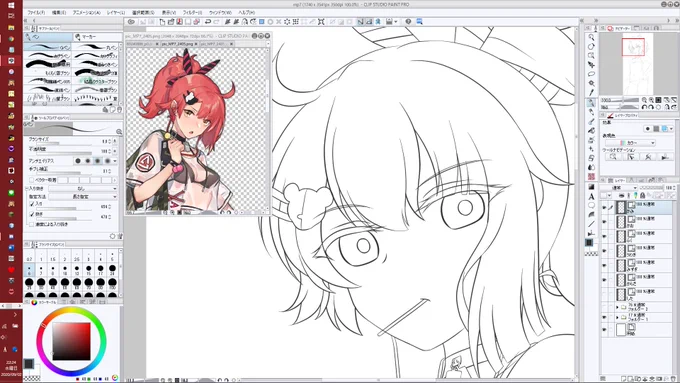Select the Gradient tool
The width and height of the screenshot is (680, 383).
591,187
